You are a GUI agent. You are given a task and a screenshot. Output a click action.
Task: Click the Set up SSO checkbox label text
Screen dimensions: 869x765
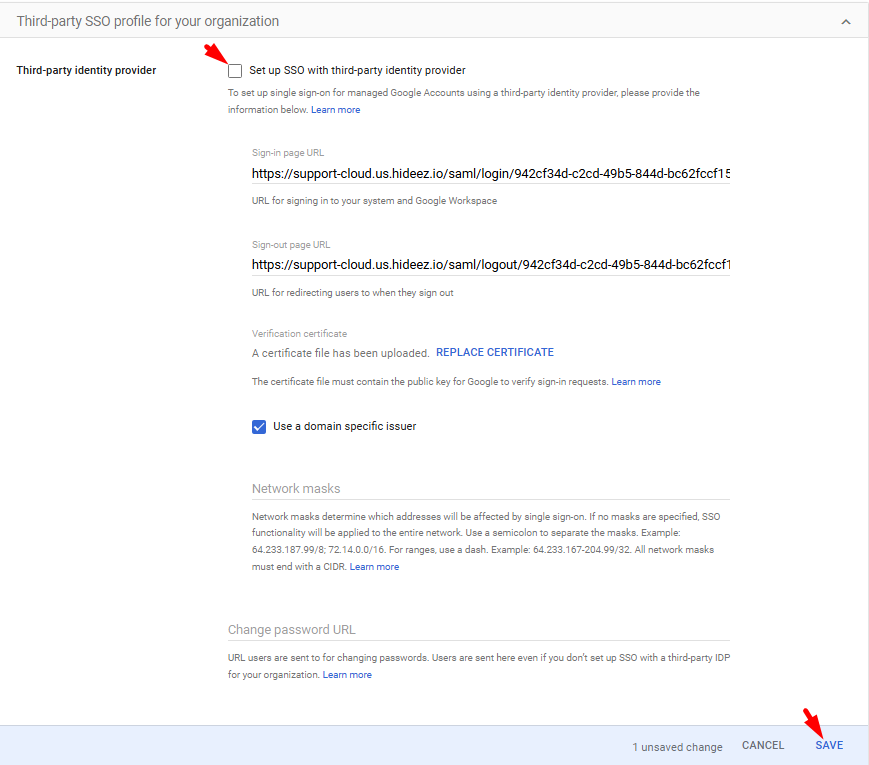pos(357,71)
